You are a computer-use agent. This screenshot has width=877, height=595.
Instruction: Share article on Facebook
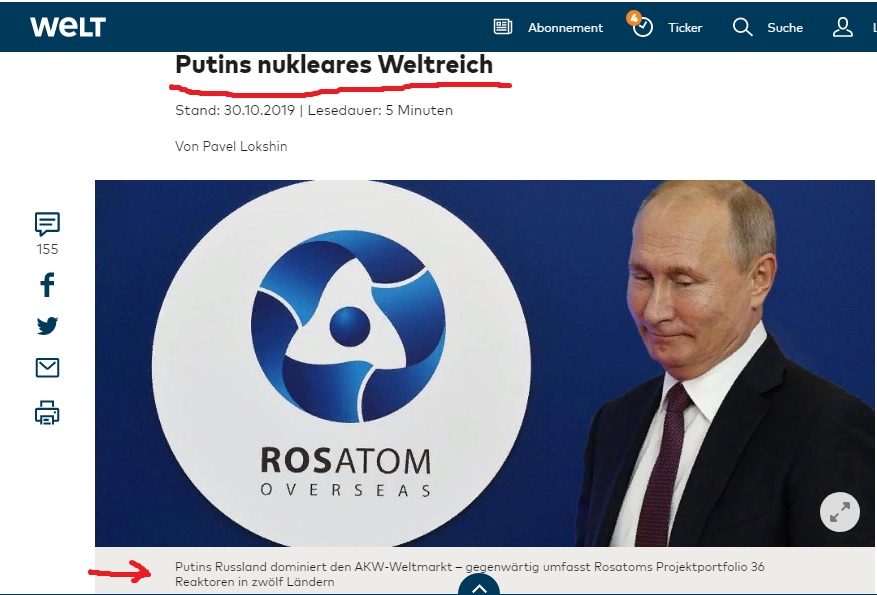[x=48, y=285]
